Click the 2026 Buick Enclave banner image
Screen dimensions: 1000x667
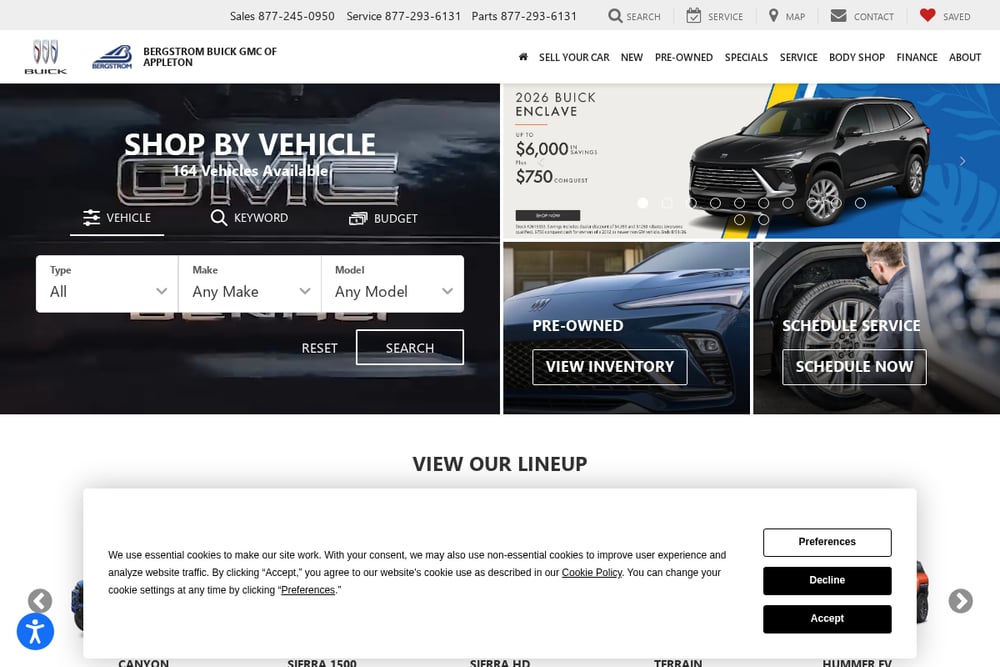[x=751, y=161]
